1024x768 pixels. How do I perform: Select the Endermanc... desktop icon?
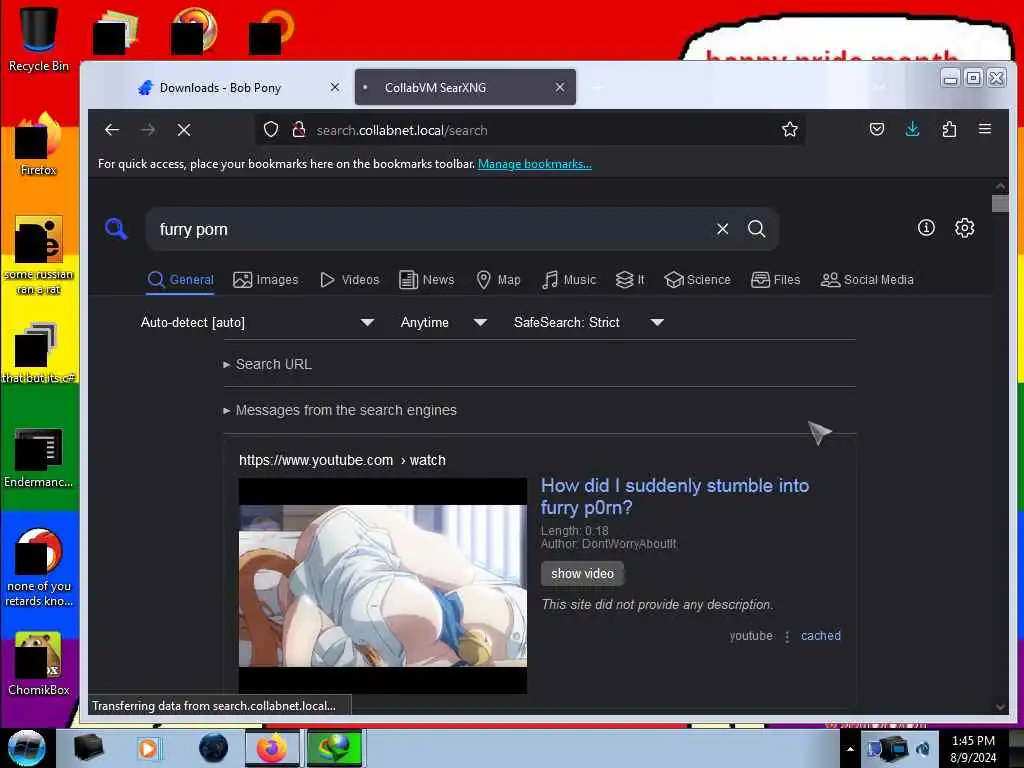tap(39, 457)
